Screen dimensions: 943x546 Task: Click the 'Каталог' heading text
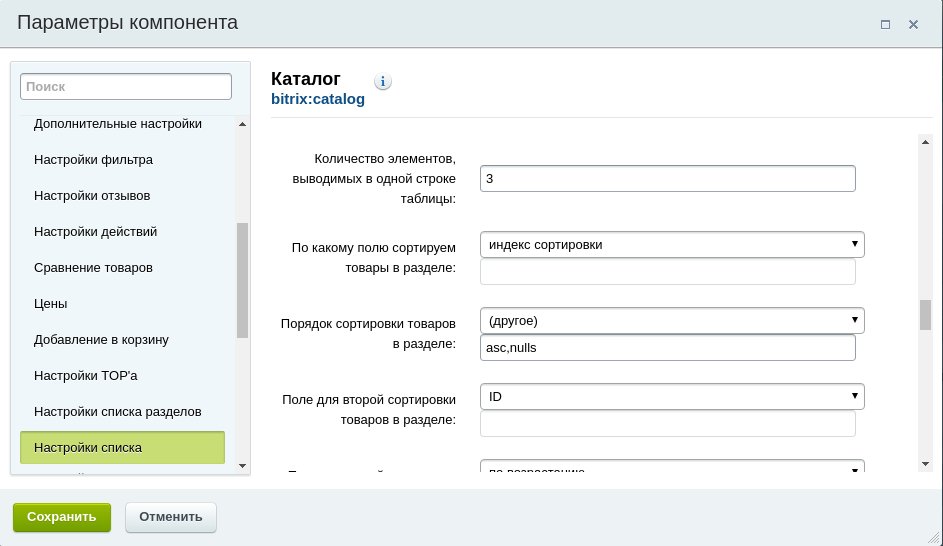tap(306, 79)
